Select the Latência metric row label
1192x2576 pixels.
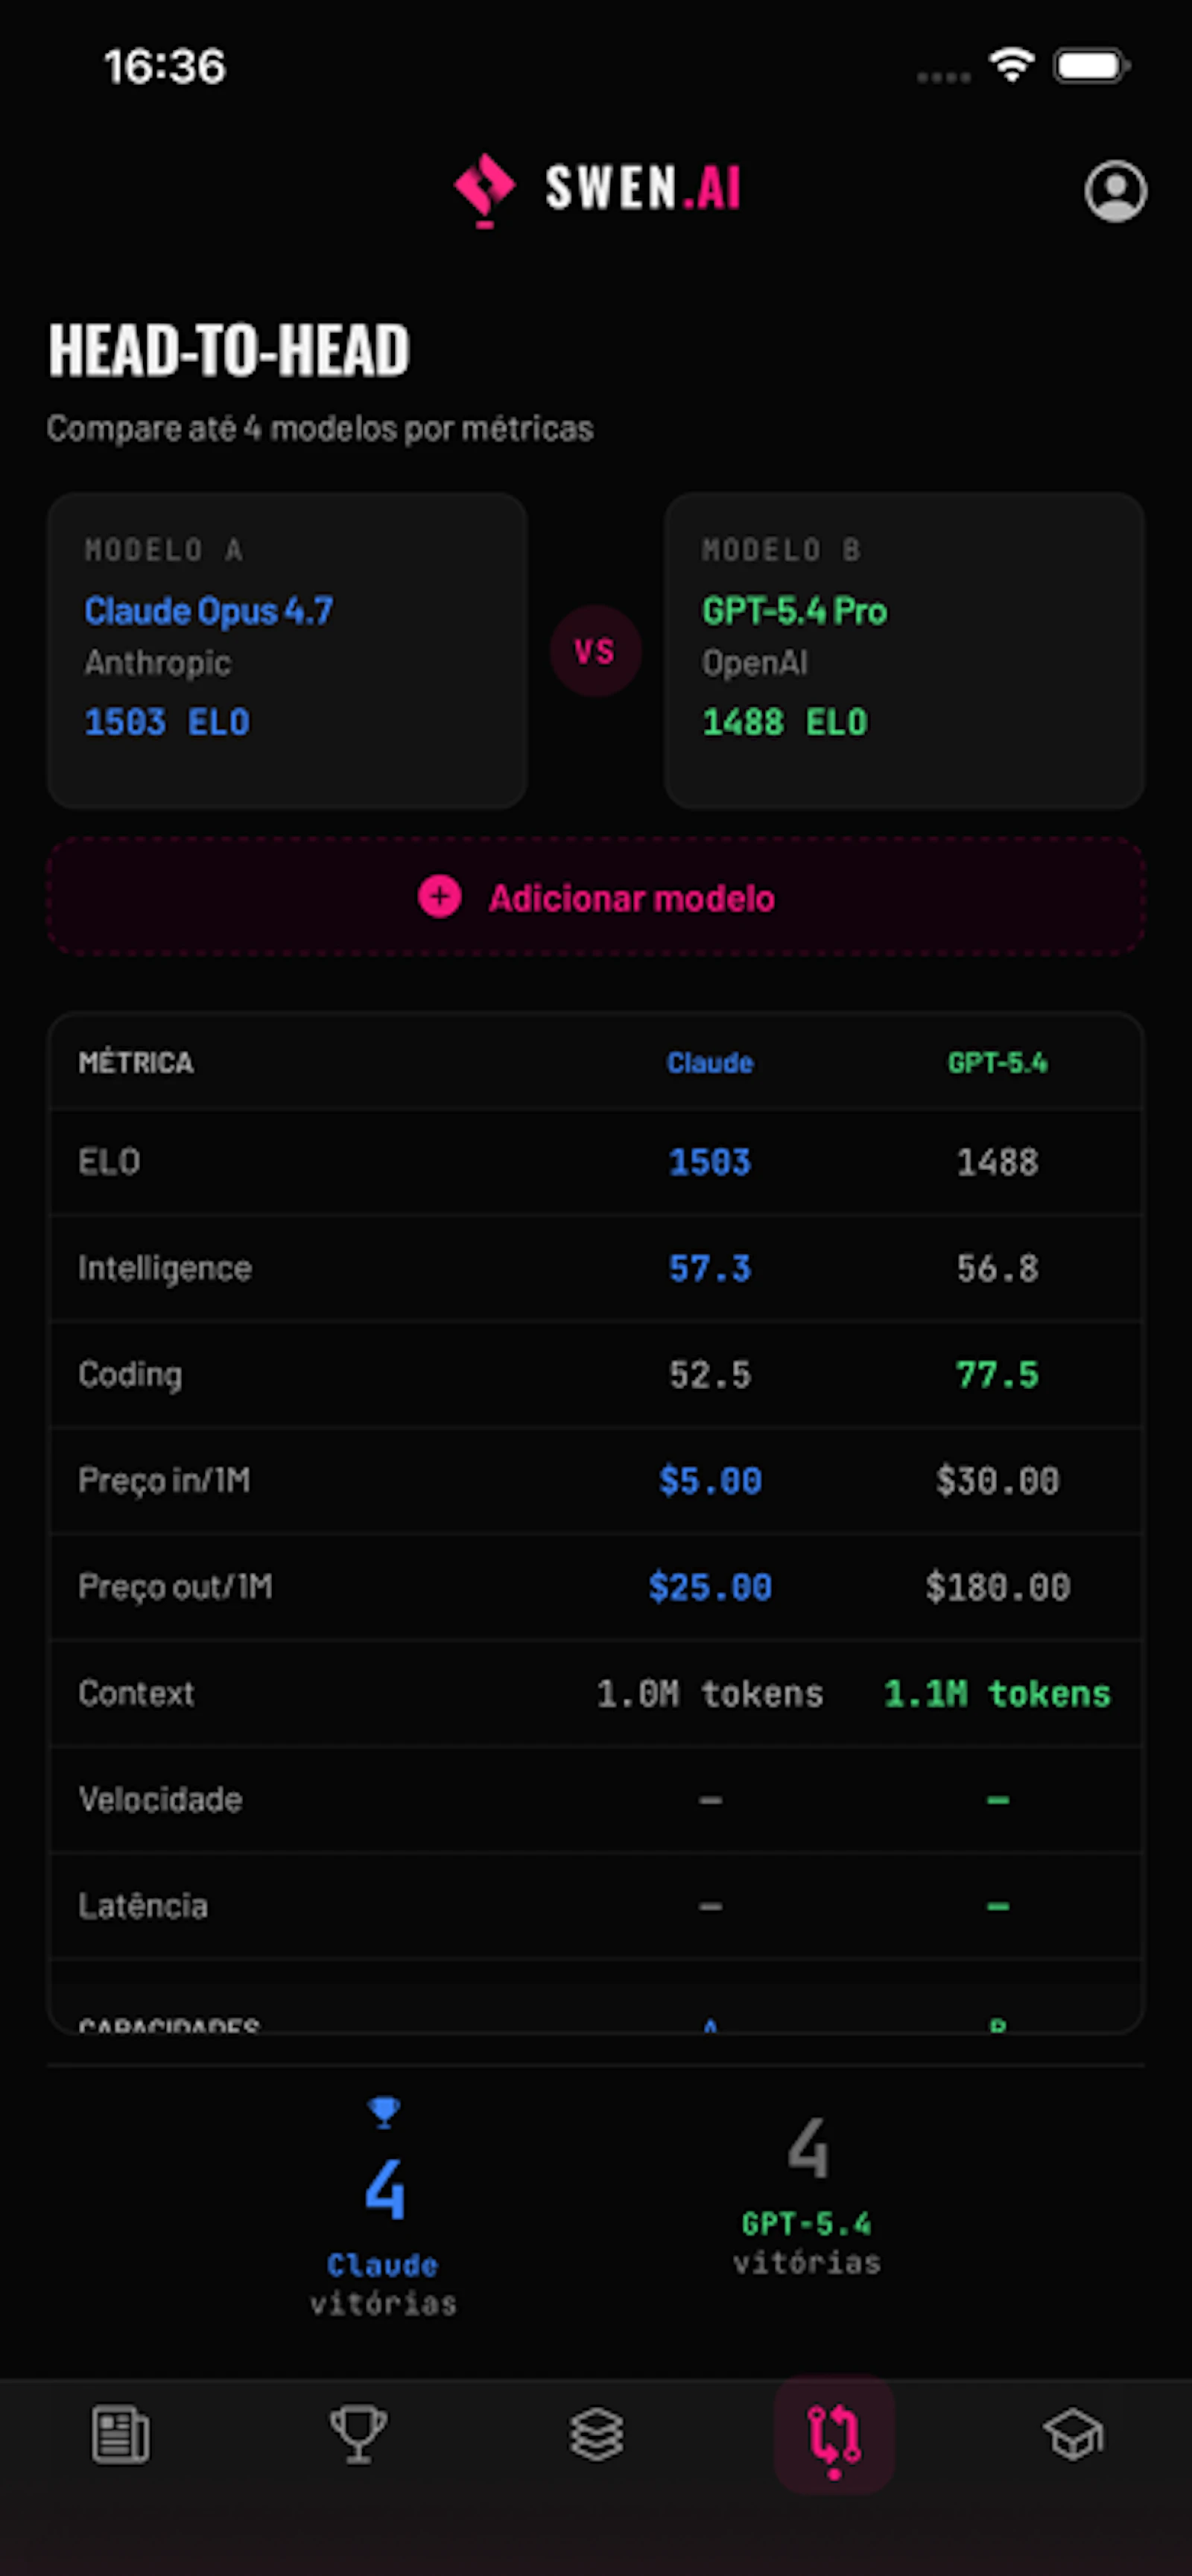pos(143,1905)
